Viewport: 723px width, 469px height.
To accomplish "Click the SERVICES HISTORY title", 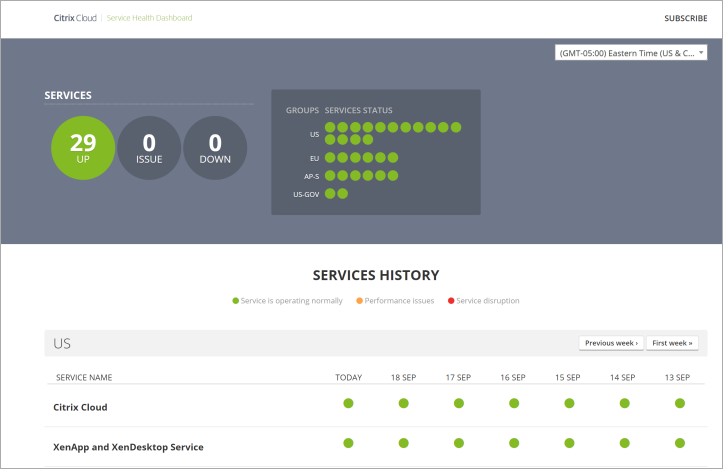I will [x=376, y=275].
